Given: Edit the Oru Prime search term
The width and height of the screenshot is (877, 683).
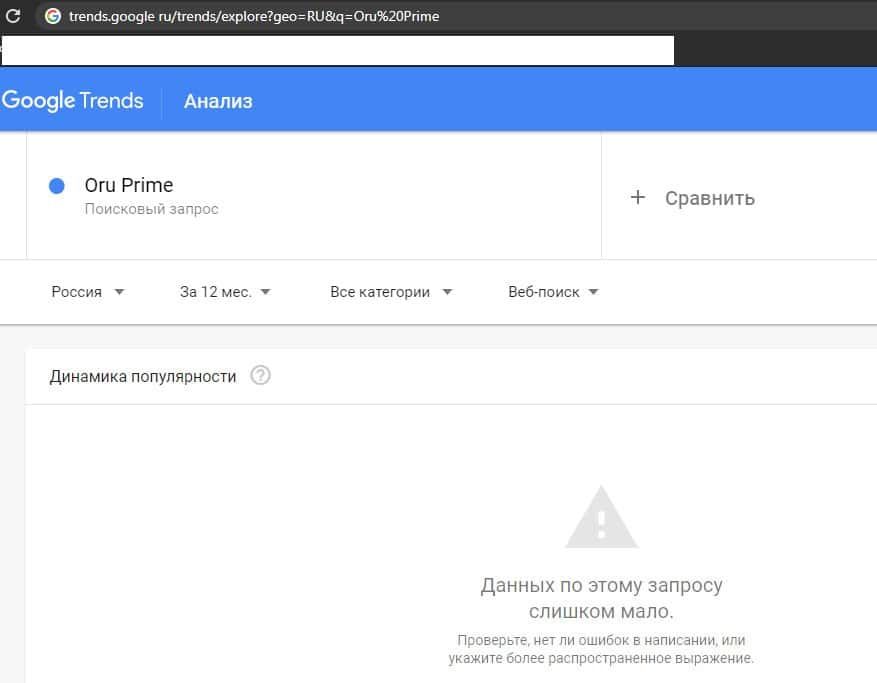Looking at the screenshot, I should 129,185.
